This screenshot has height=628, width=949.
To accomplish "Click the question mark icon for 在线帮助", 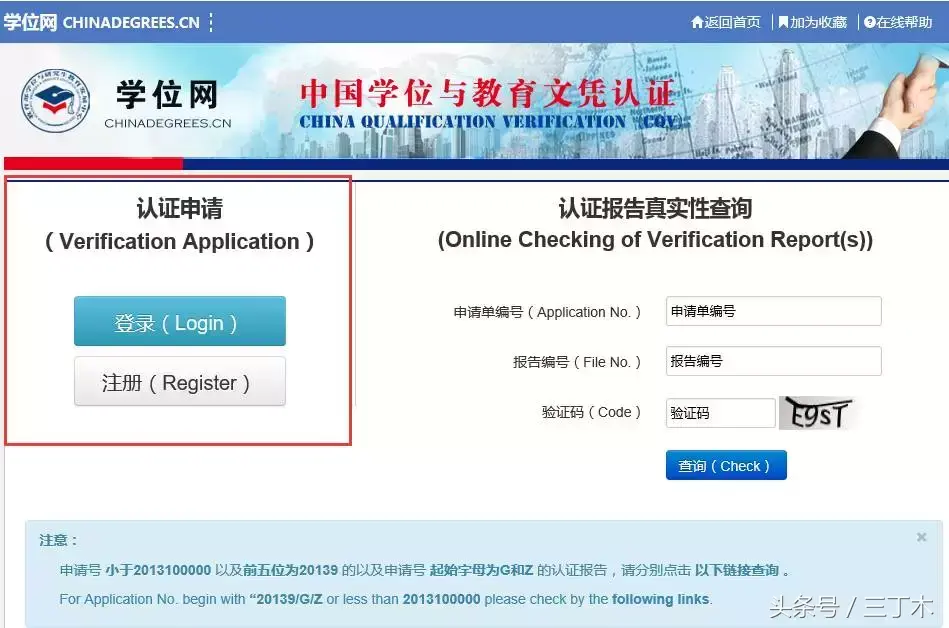I will click(870, 22).
